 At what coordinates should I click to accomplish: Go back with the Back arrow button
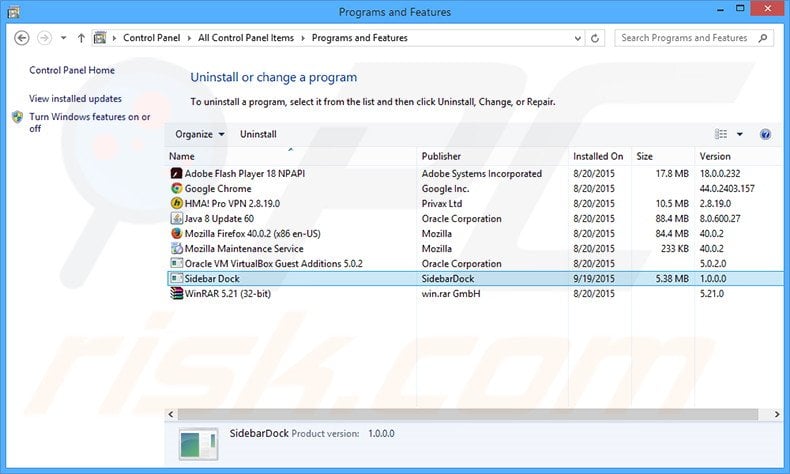click(21, 38)
